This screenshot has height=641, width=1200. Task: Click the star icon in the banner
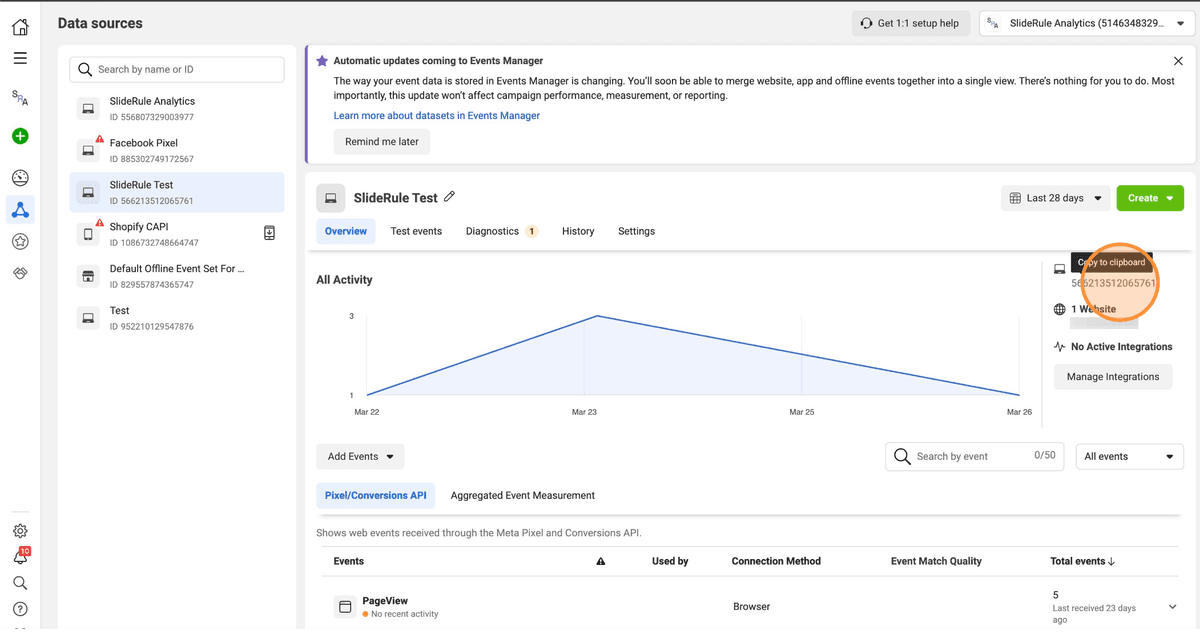click(x=322, y=61)
